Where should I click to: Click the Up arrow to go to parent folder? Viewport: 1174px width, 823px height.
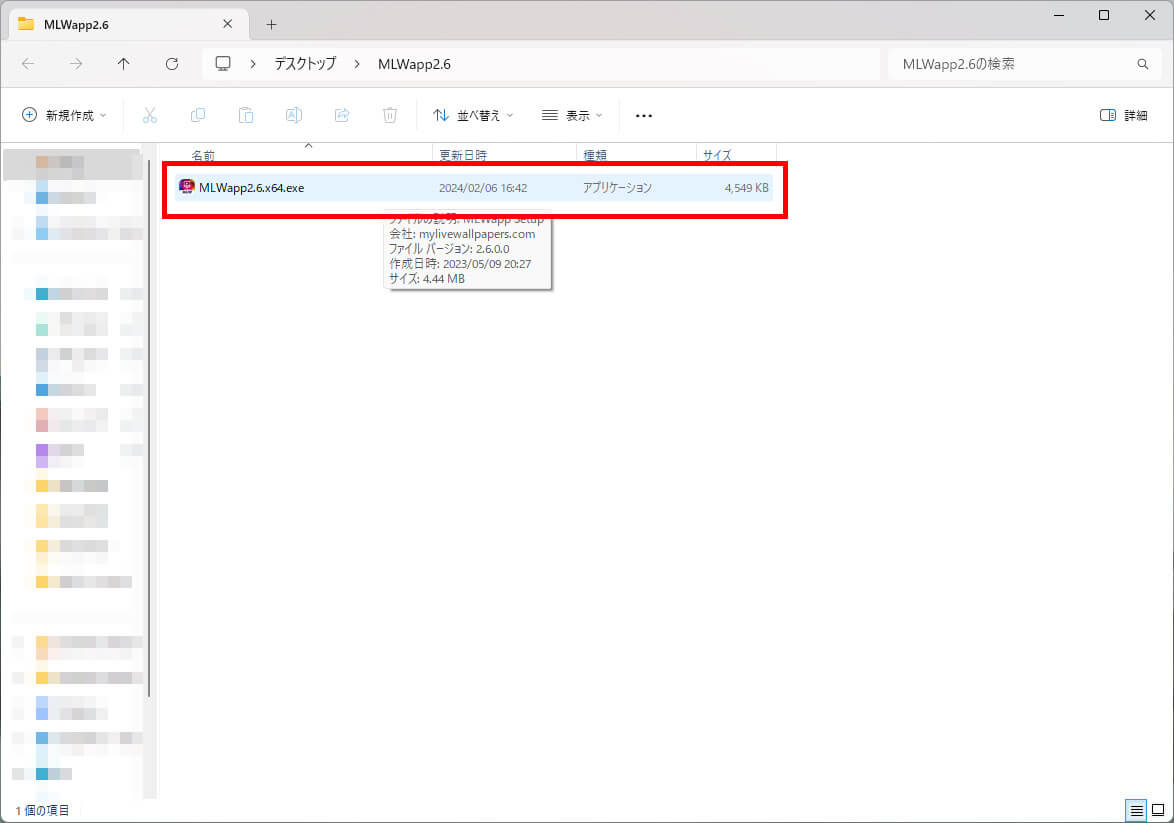tap(123, 63)
